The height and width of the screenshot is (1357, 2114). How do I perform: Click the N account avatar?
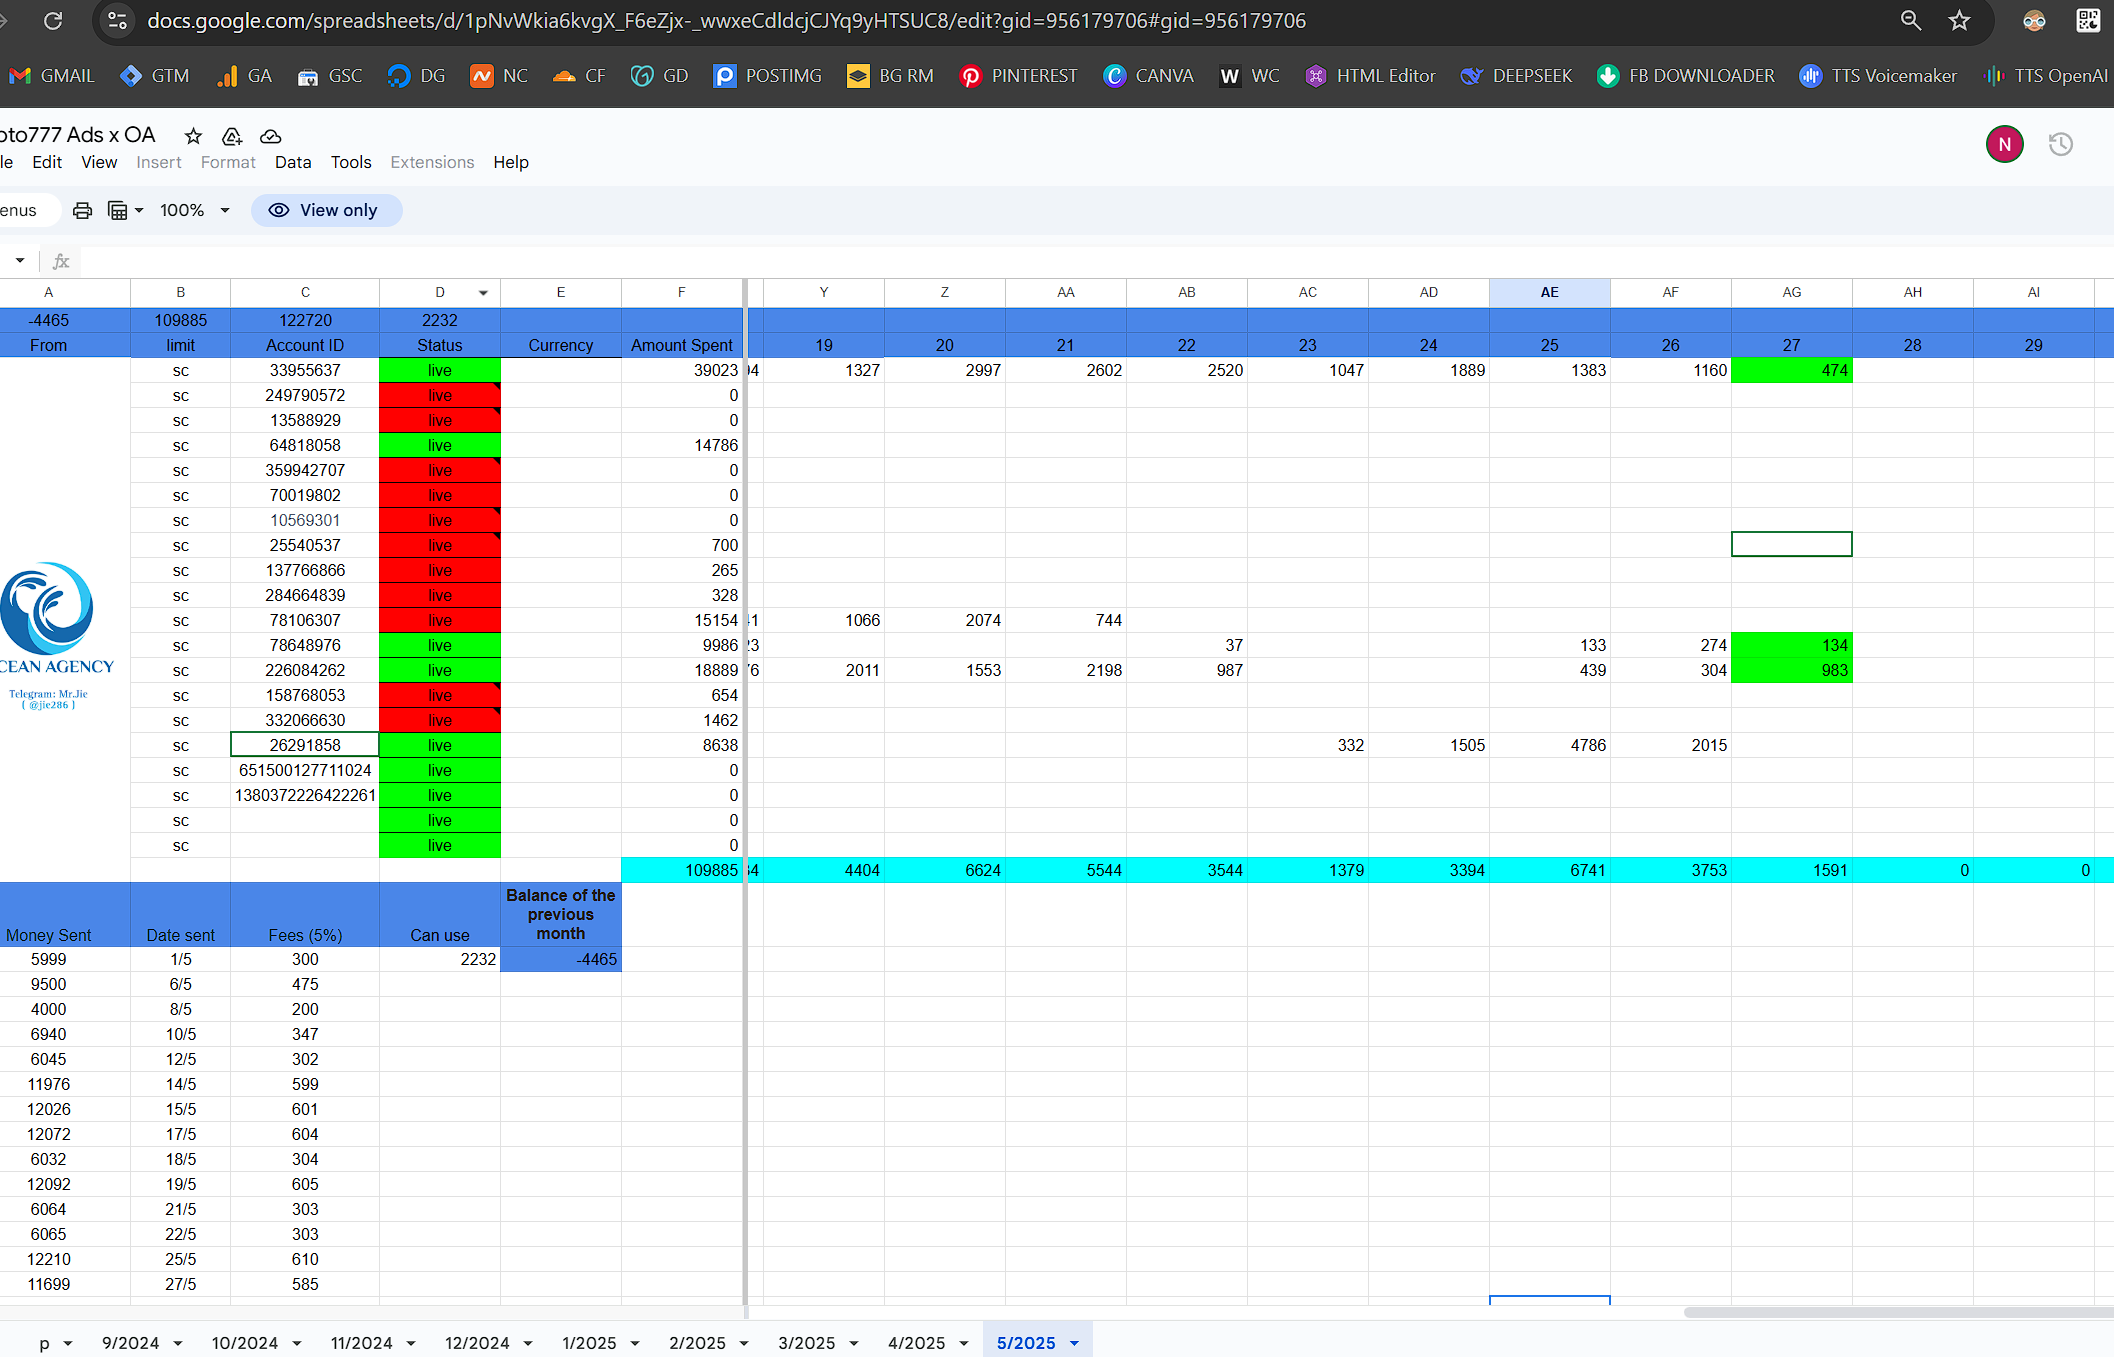pos(2004,145)
